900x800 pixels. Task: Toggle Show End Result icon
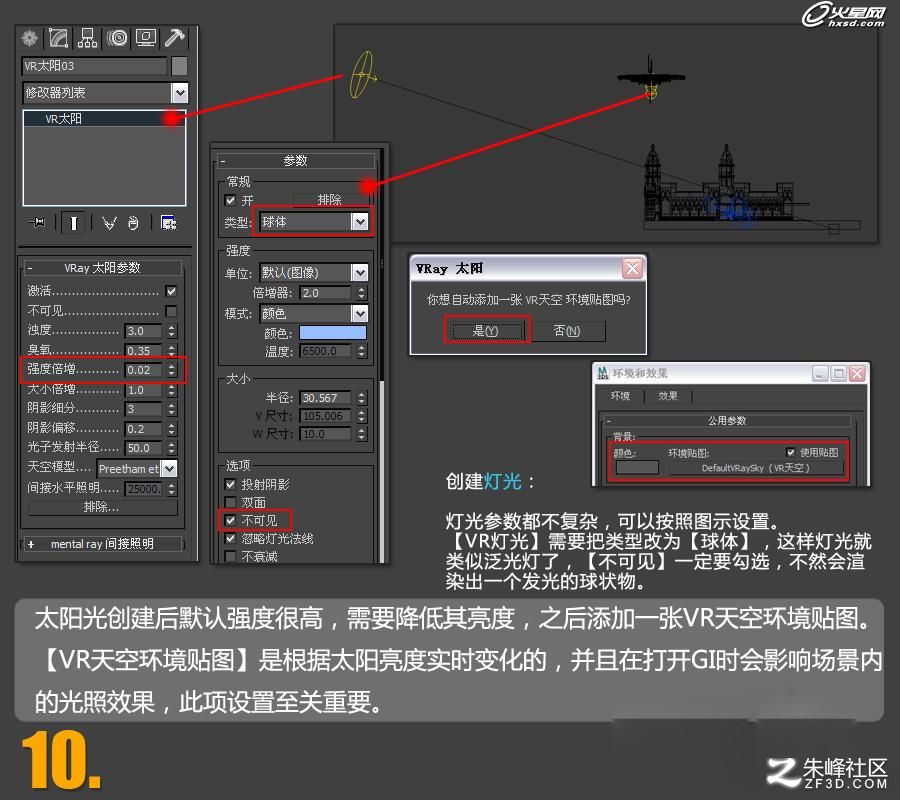point(73,223)
